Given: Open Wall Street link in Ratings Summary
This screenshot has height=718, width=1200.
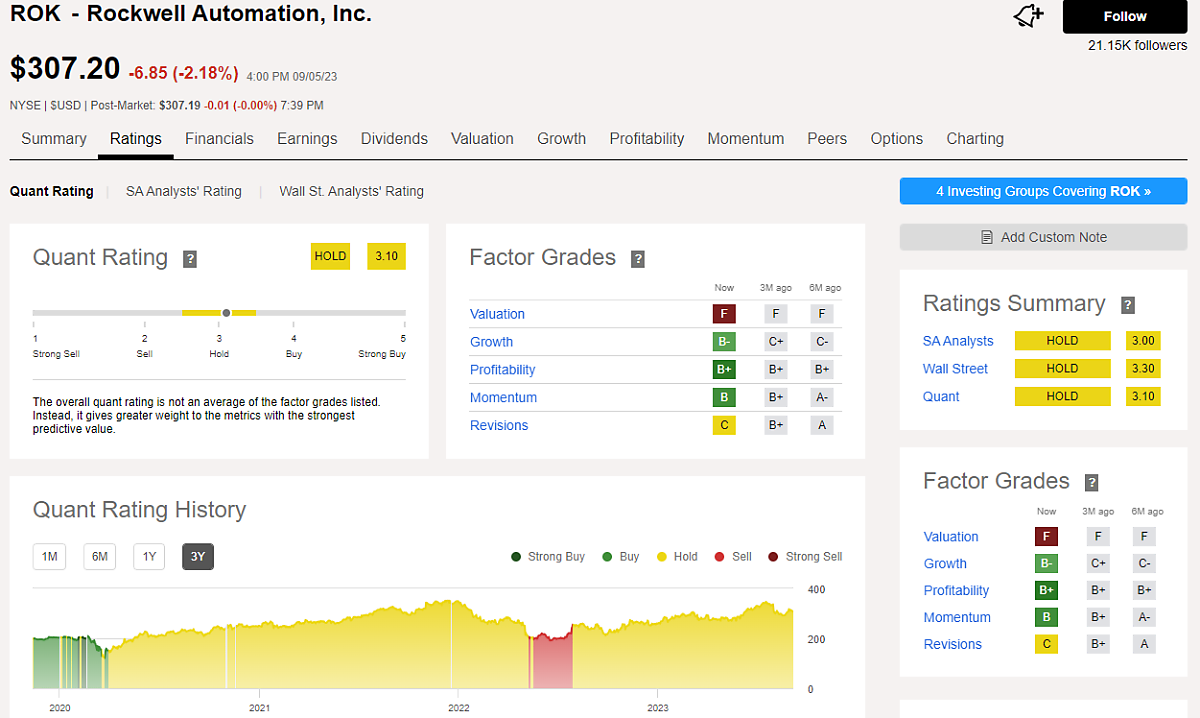Looking at the screenshot, I should coord(955,369).
